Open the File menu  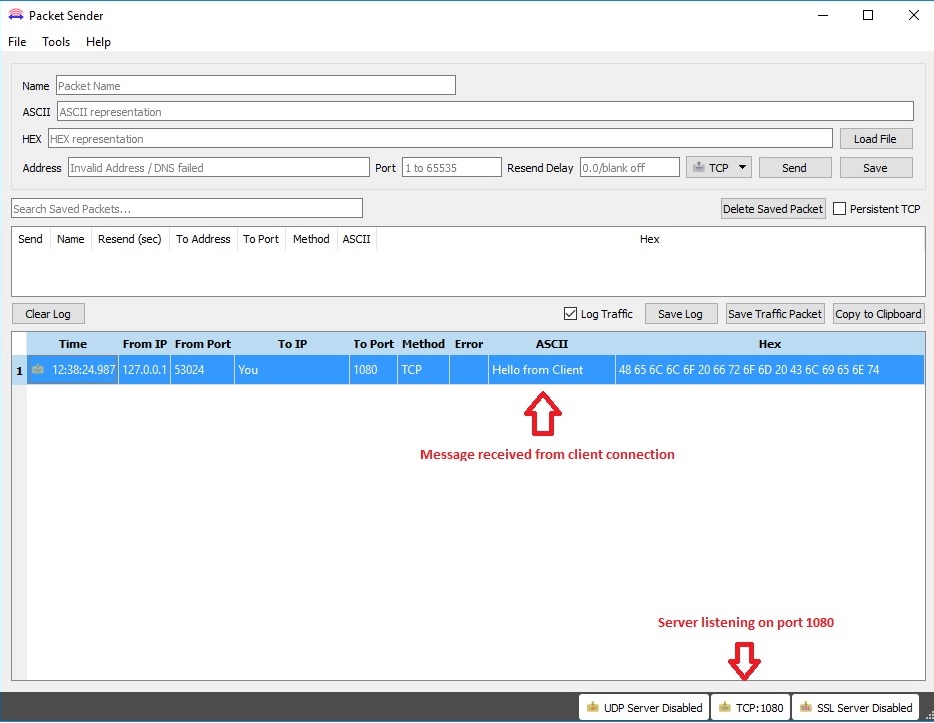(x=16, y=42)
